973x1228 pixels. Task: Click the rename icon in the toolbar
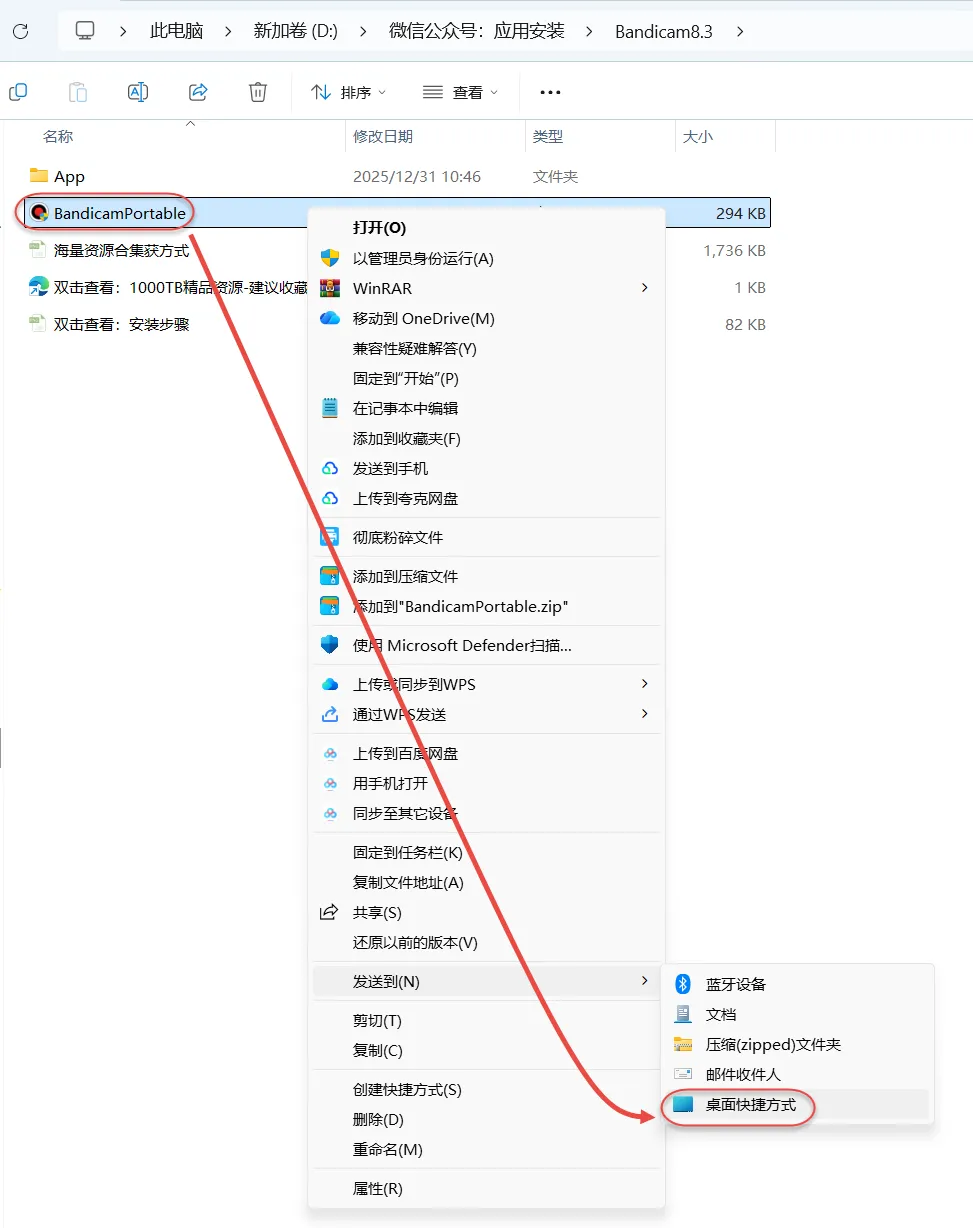[138, 92]
